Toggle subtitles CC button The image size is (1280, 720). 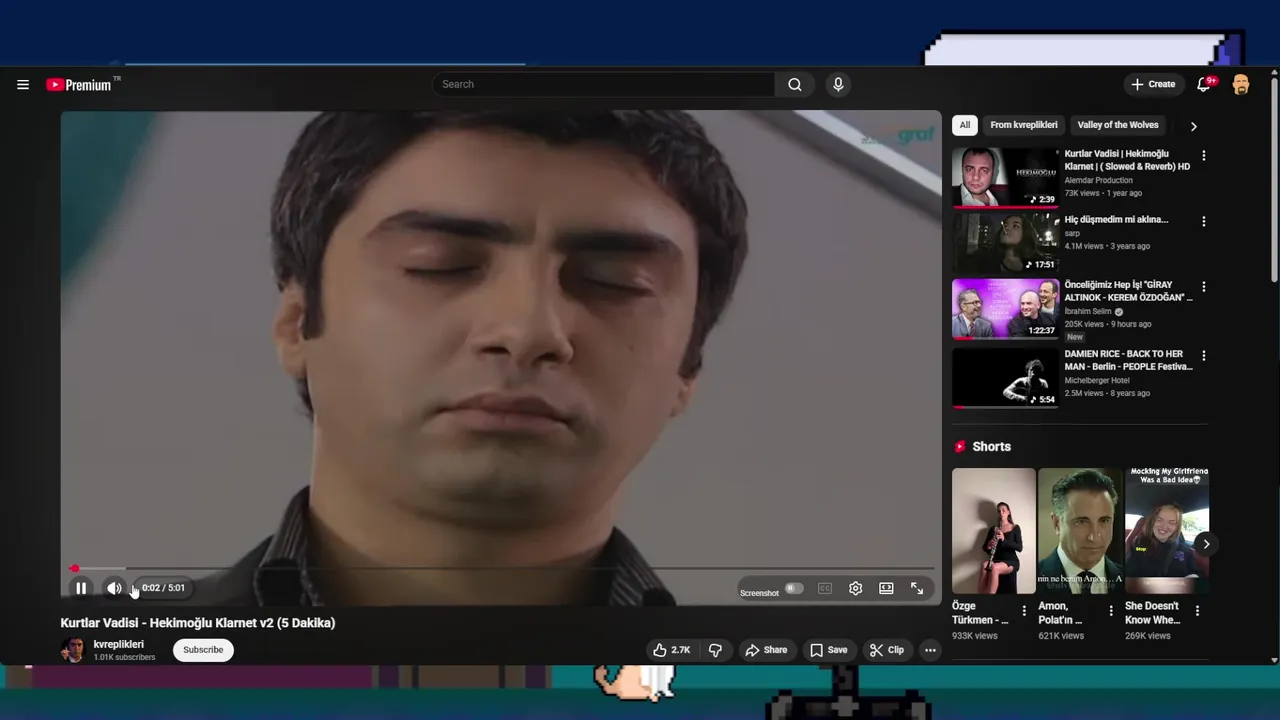[825, 588]
